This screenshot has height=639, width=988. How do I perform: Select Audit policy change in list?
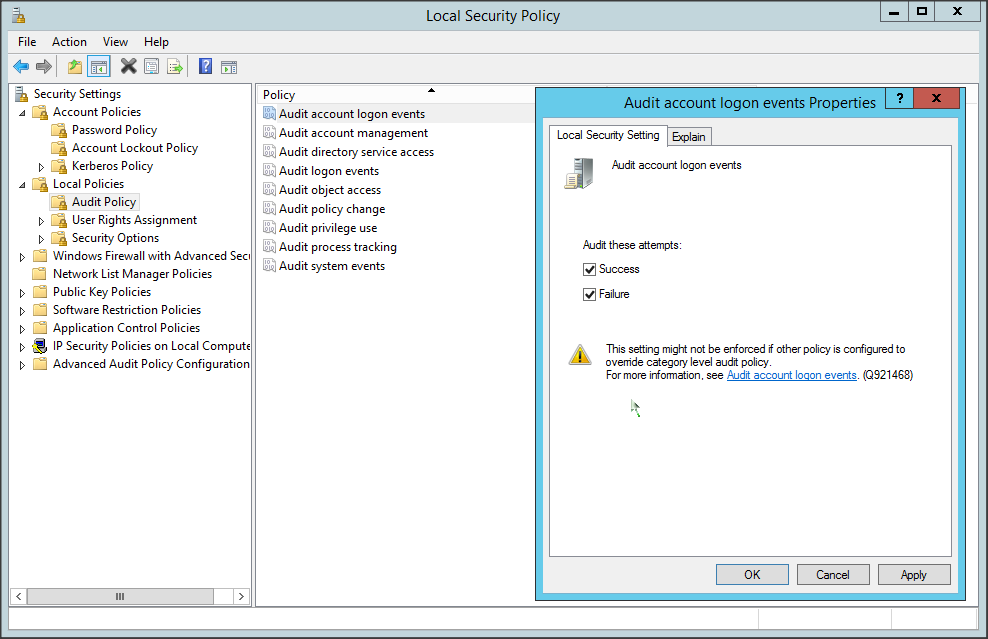331,209
